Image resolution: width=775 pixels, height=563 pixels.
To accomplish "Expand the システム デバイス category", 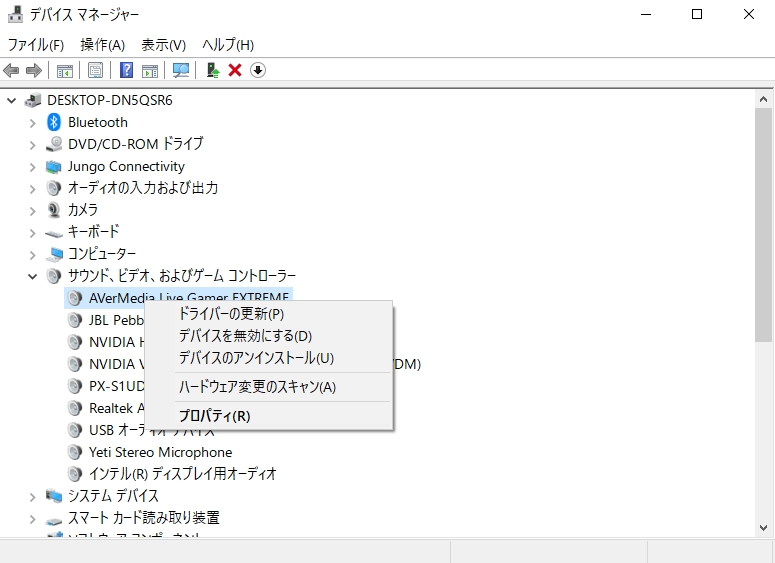I will [x=33, y=497].
